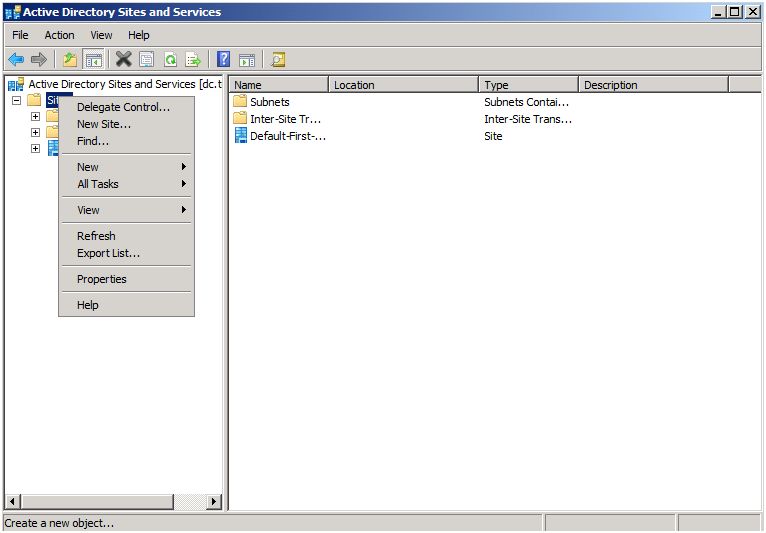Click the blue Help question mark icon
The image size is (766, 533).
pos(223,59)
